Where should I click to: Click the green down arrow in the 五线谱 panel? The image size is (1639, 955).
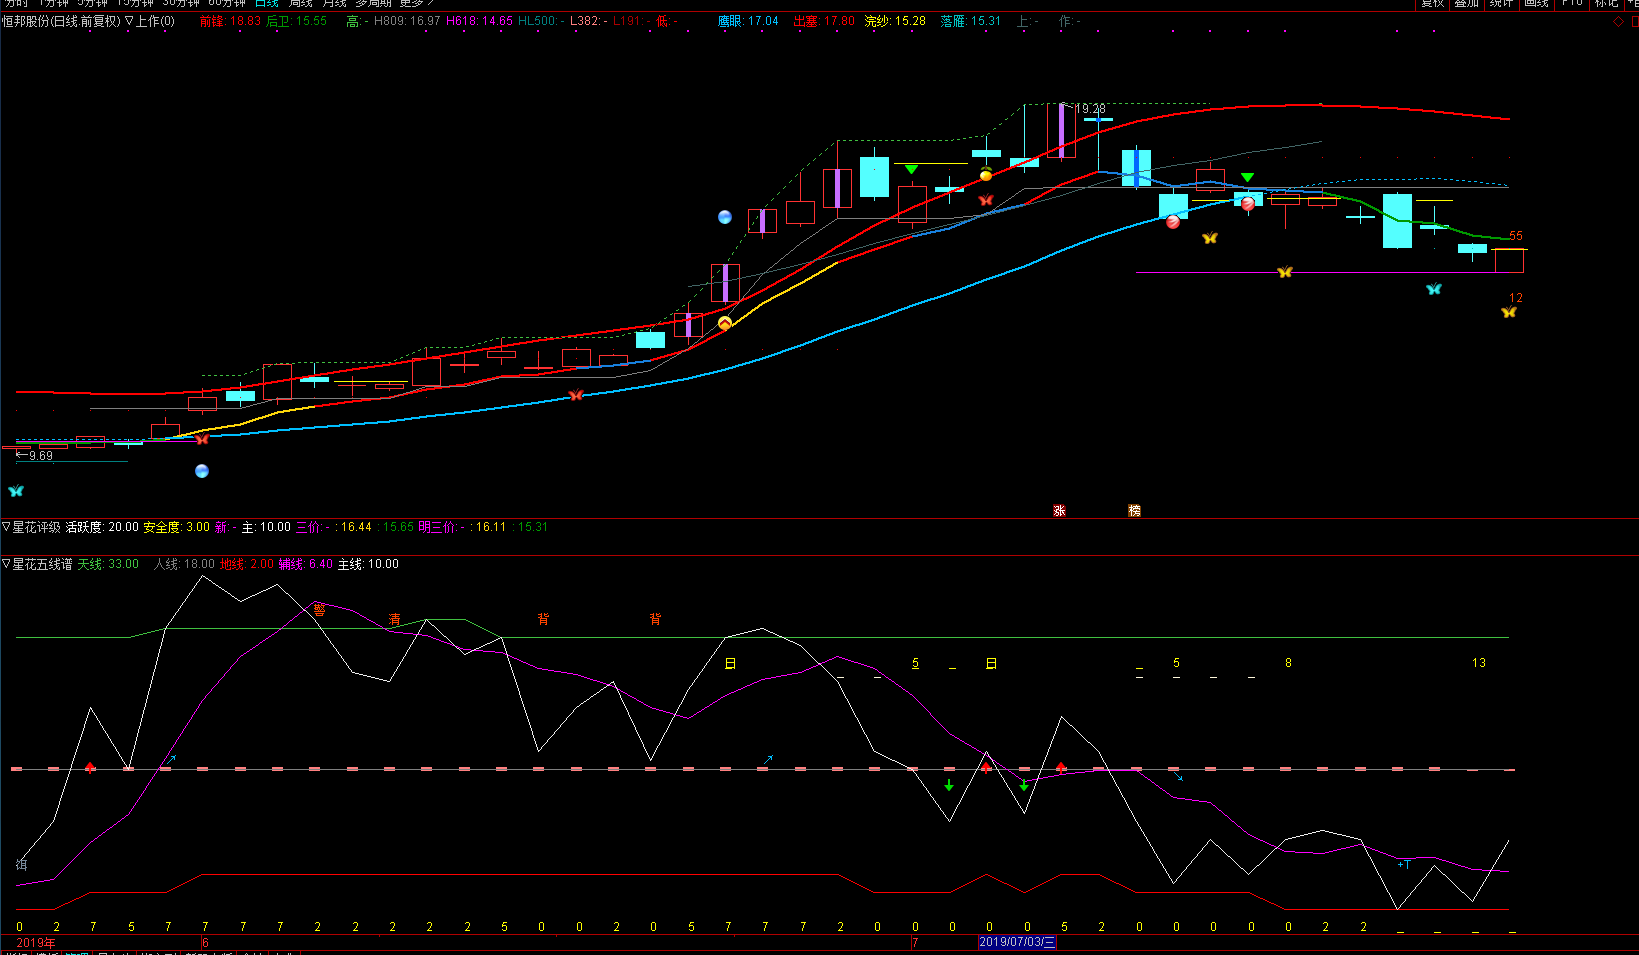tap(949, 785)
